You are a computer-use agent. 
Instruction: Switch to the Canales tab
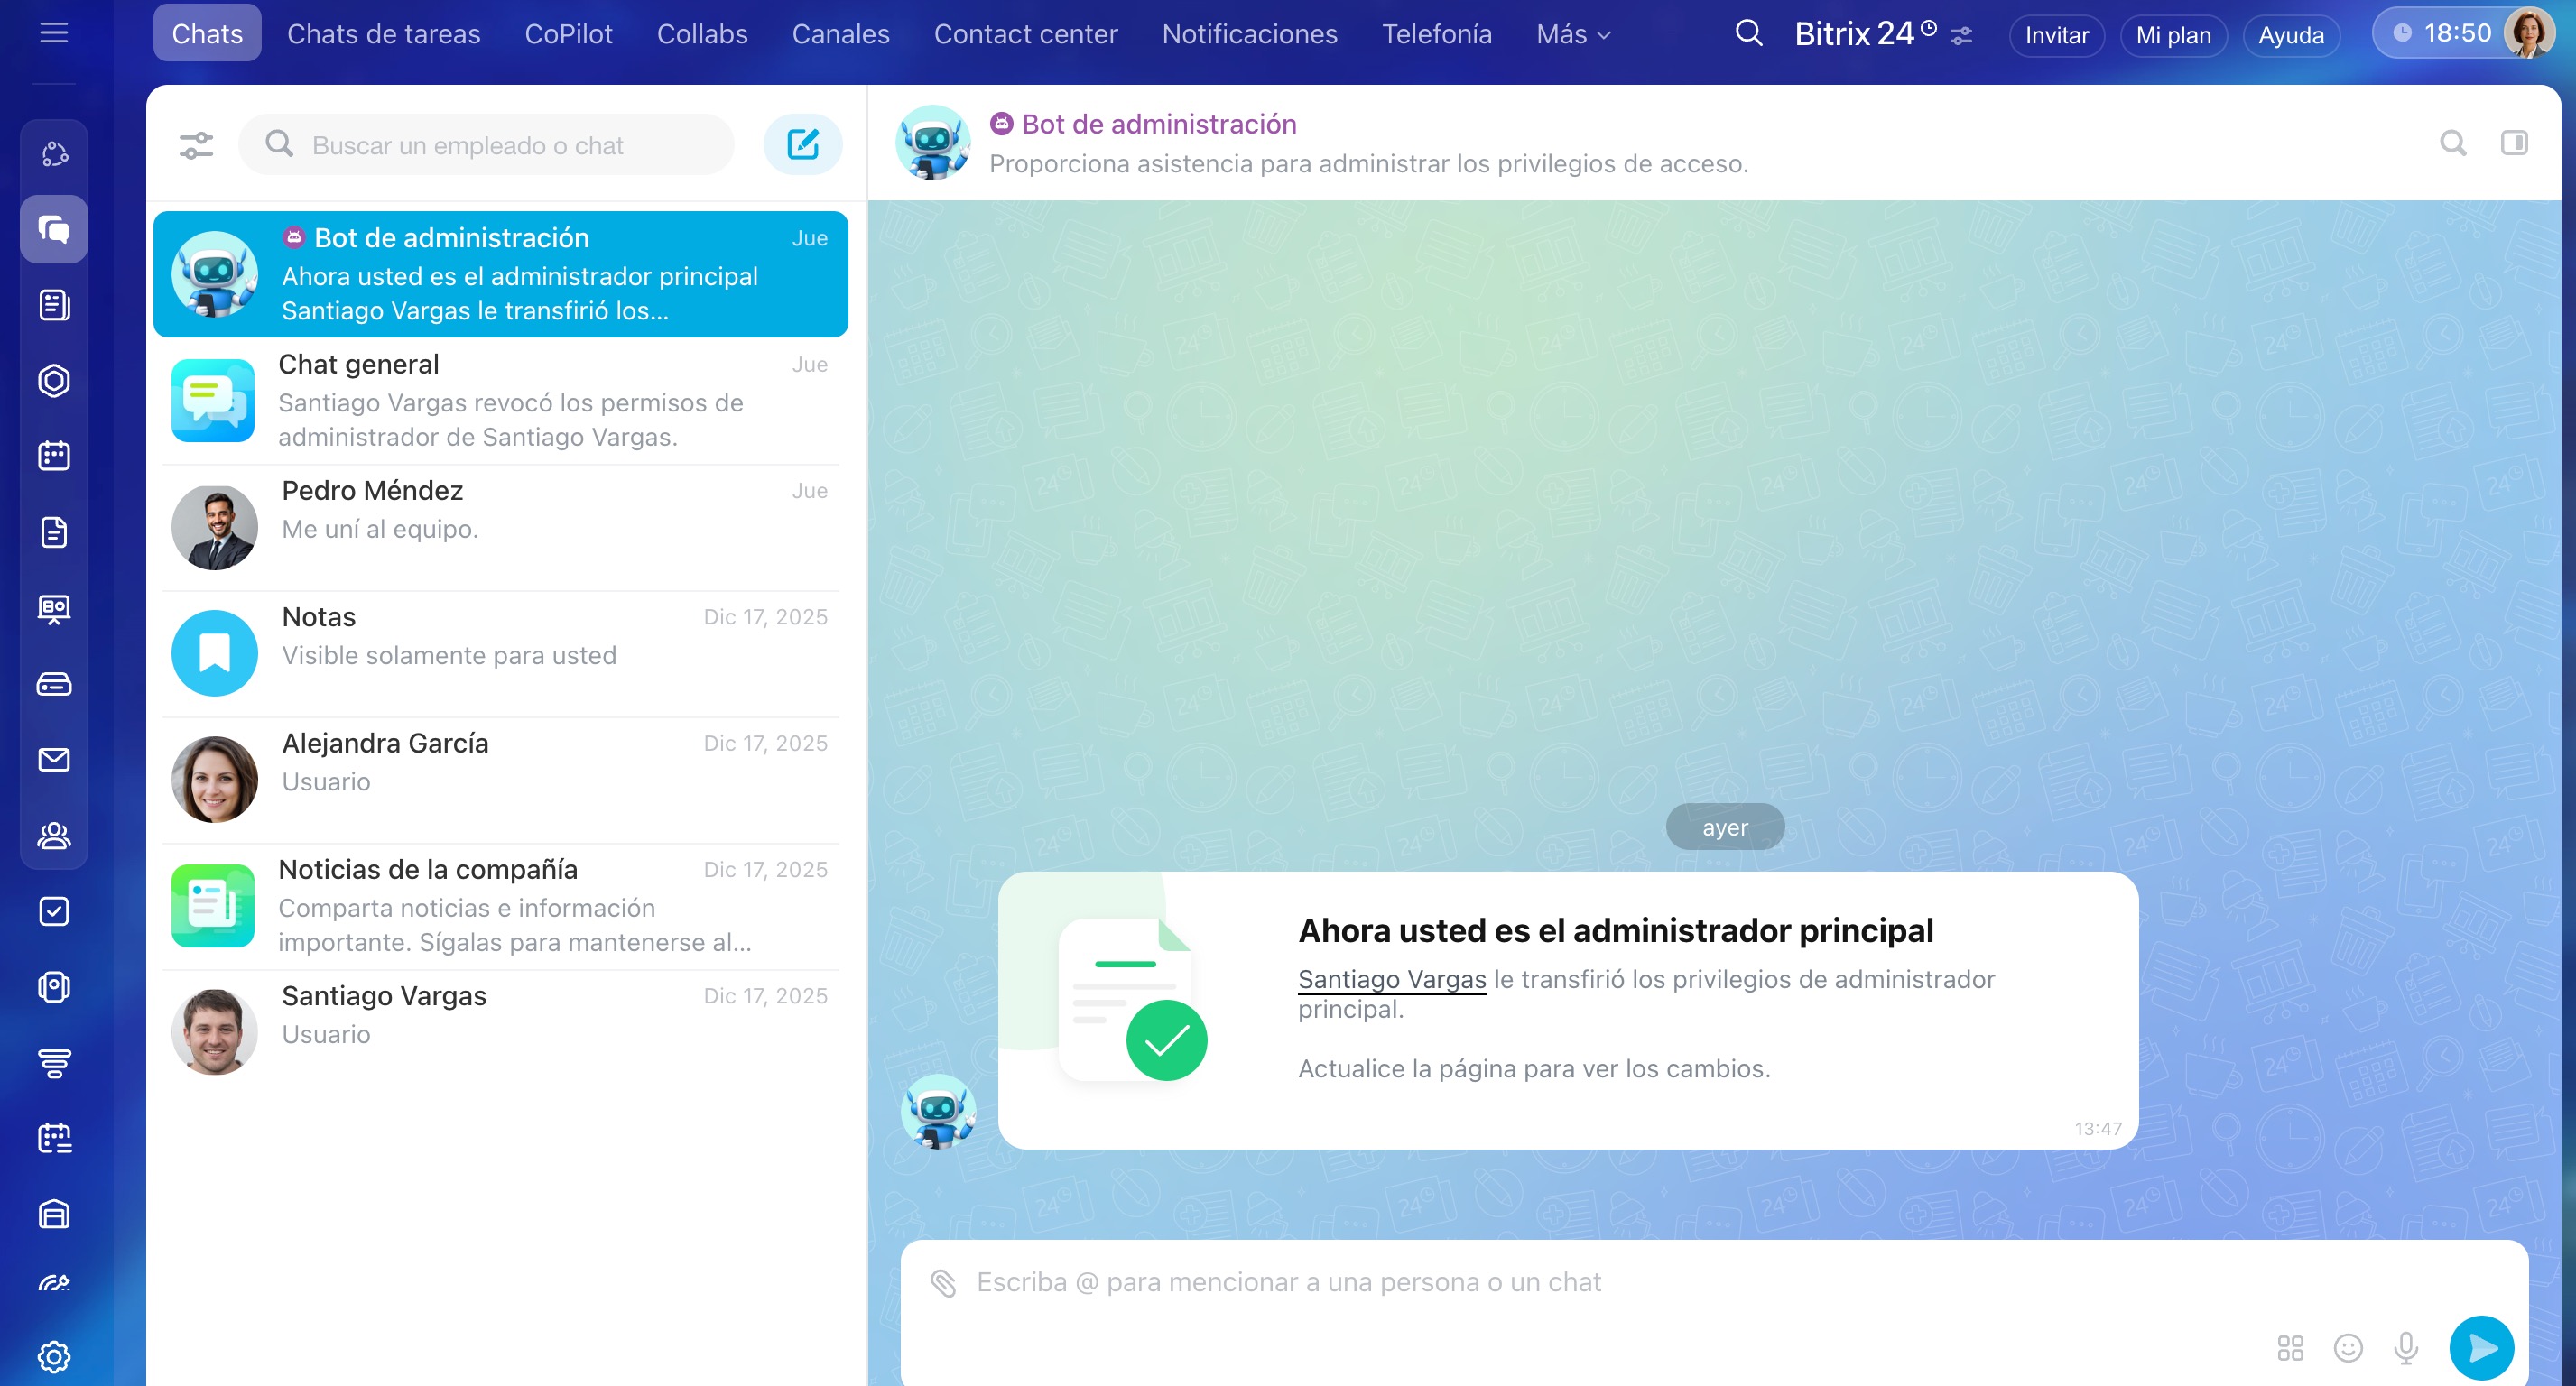[x=840, y=34]
